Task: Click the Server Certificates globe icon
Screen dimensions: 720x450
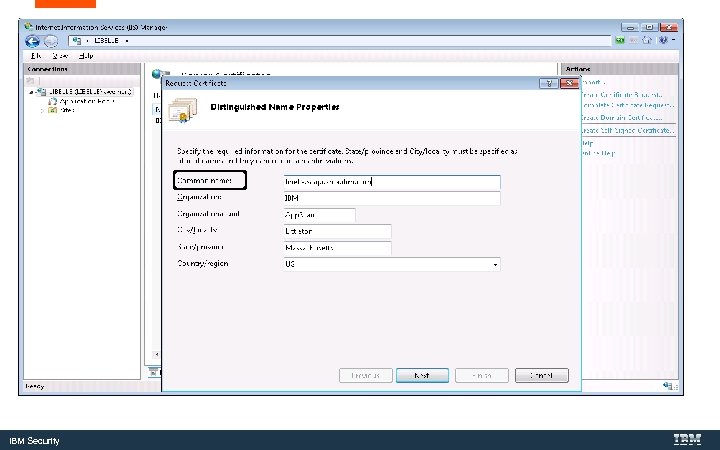Action: click(x=158, y=73)
